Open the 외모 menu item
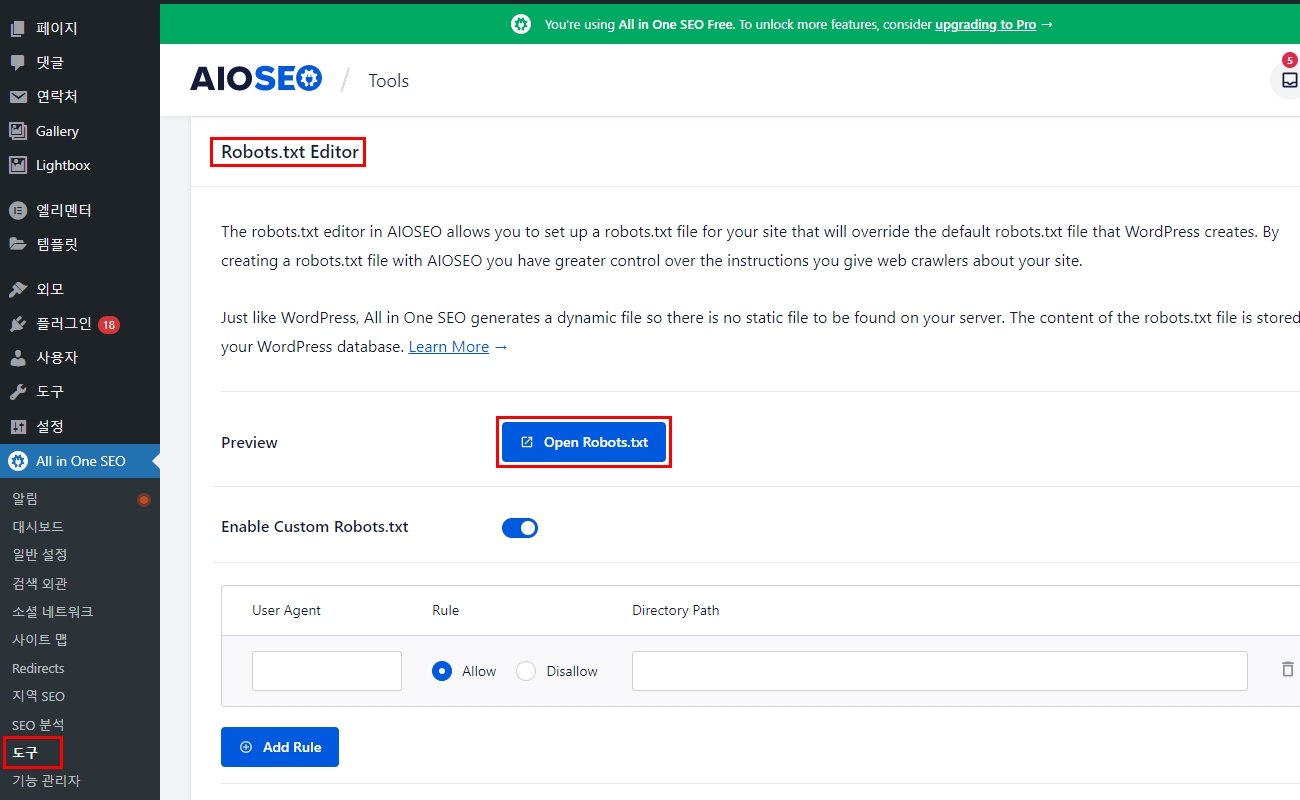 pos(80,290)
